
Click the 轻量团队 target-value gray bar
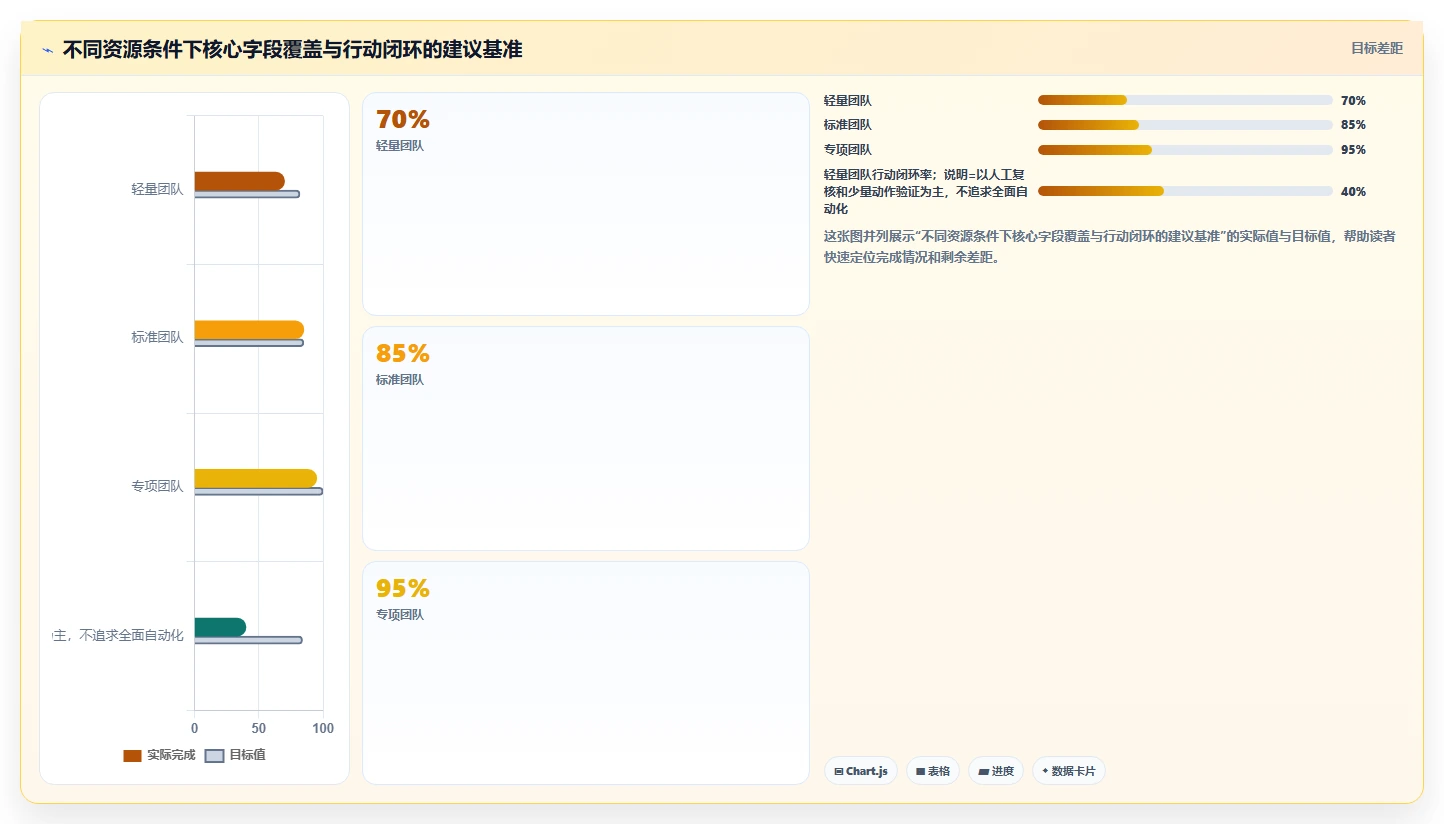tap(247, 194)
